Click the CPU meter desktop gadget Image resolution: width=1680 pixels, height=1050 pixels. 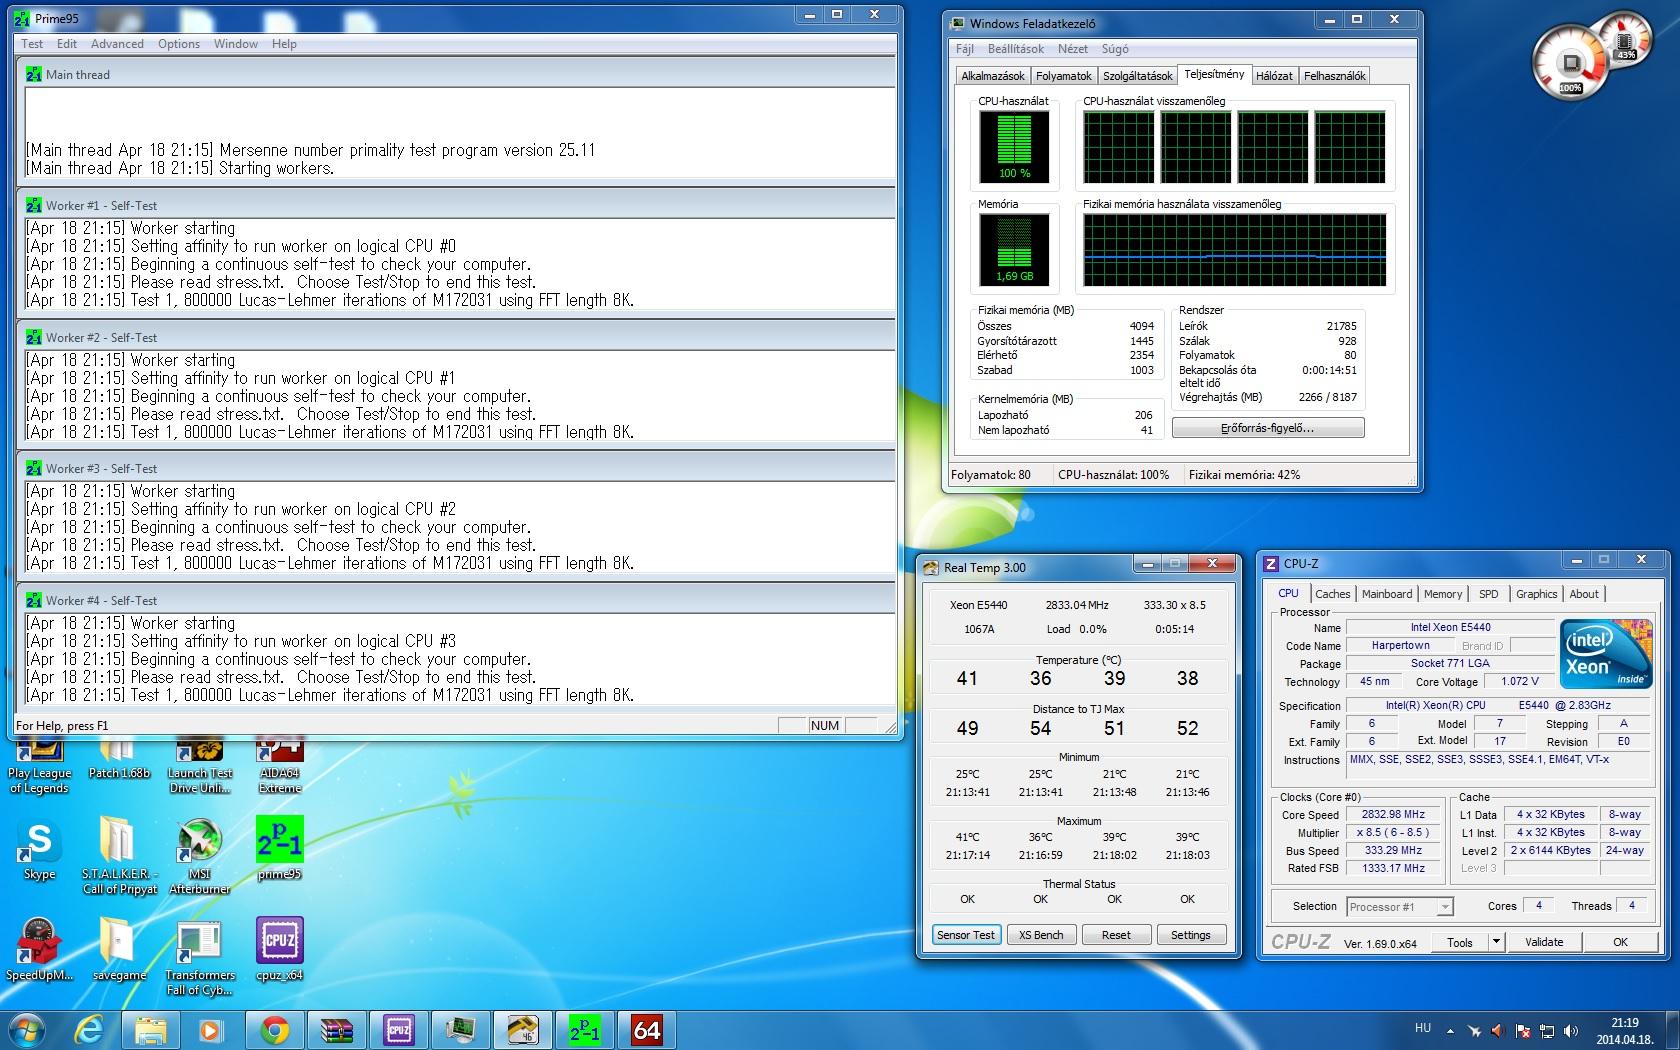tap(1570, 63)
